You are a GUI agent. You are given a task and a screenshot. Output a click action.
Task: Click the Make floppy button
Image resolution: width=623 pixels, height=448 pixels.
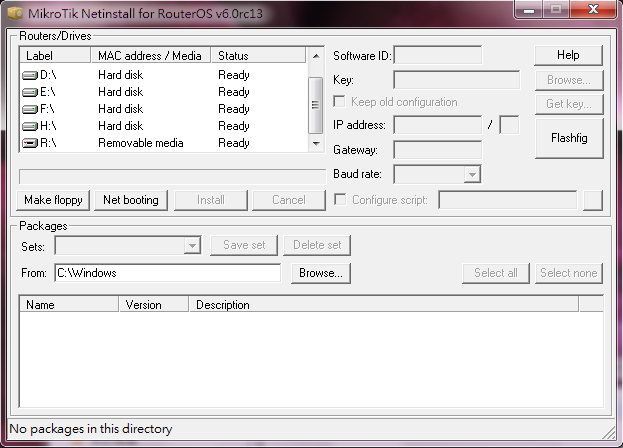coord(53,200)
